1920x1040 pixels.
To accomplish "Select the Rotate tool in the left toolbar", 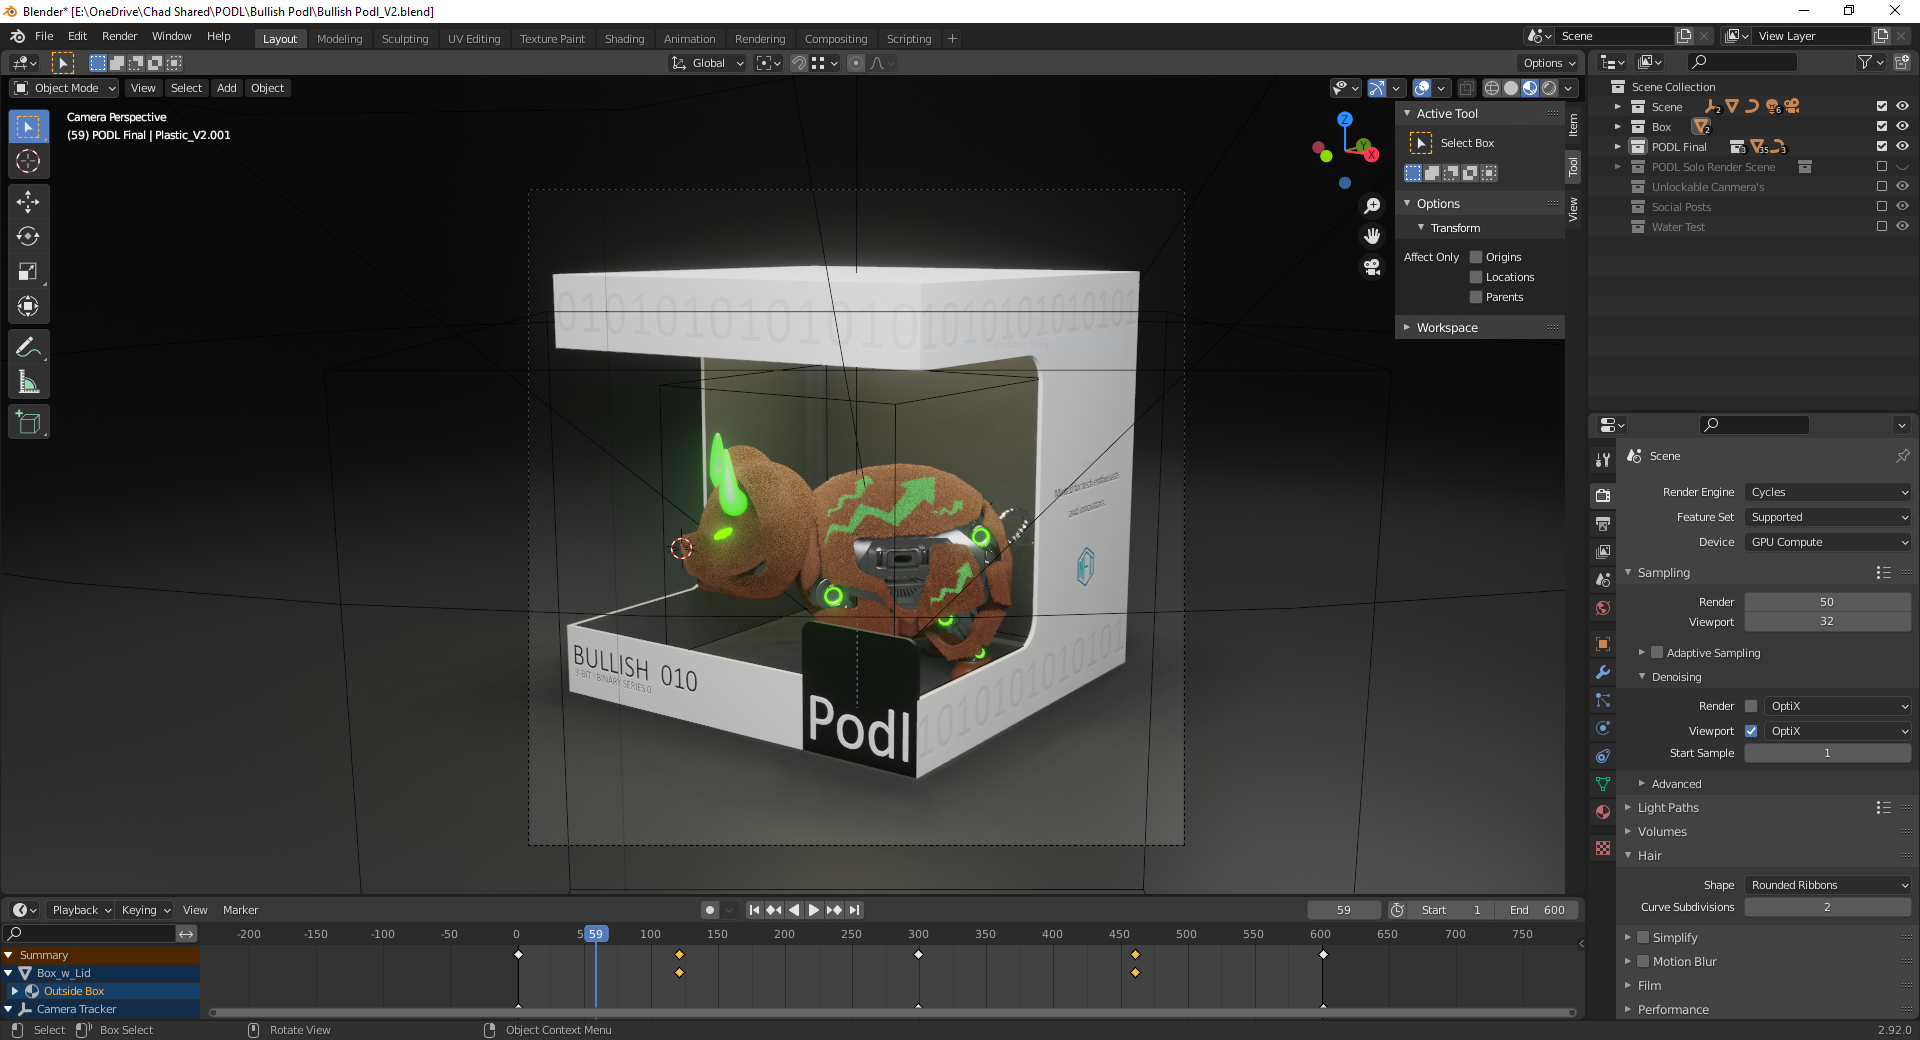I will 28,237.
